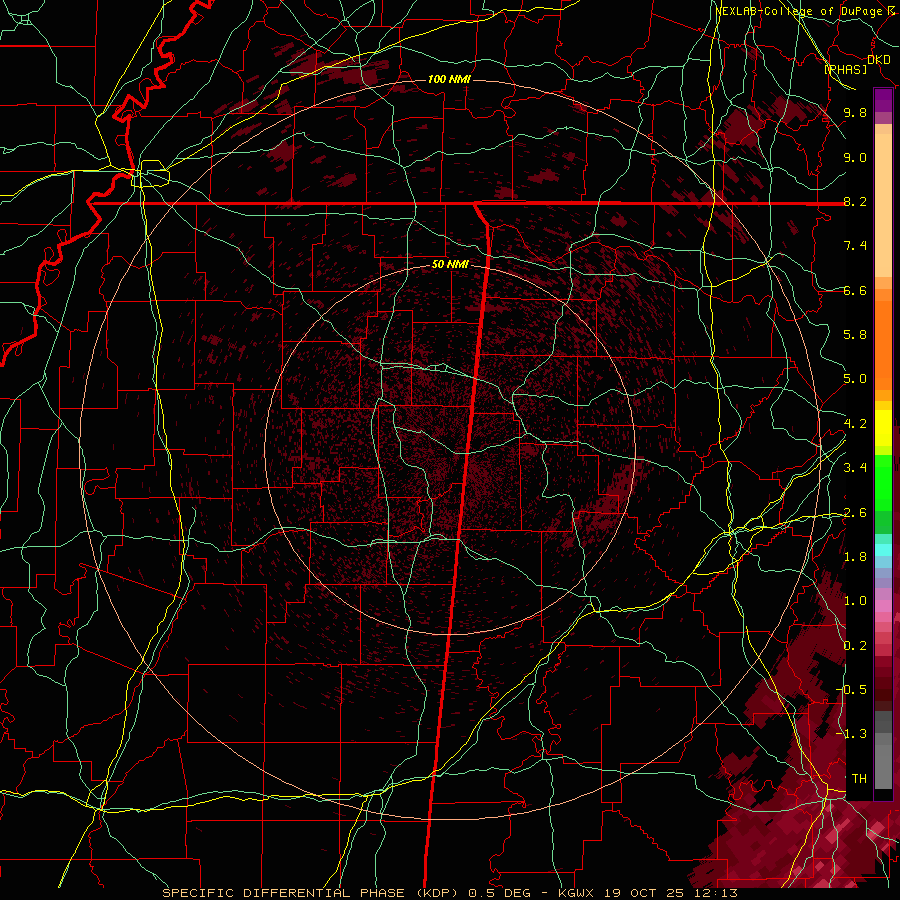This screenshot has height=900, width=900.
Task: Click the 12:13 timestamp in caption
Action: 715,893
